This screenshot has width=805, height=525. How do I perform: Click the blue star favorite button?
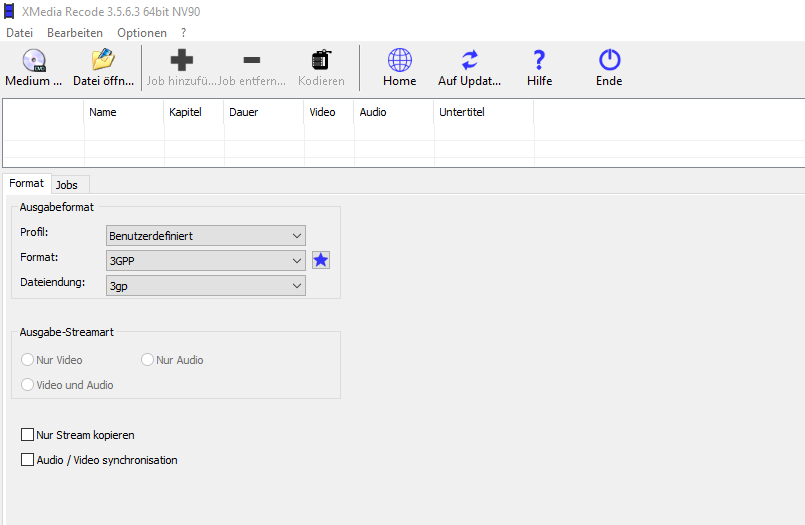(321, 260)
